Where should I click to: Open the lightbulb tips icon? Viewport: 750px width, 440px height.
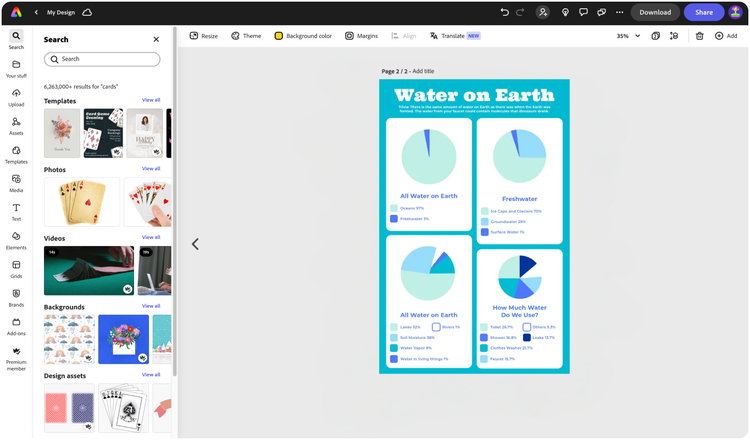coord(565,12)
